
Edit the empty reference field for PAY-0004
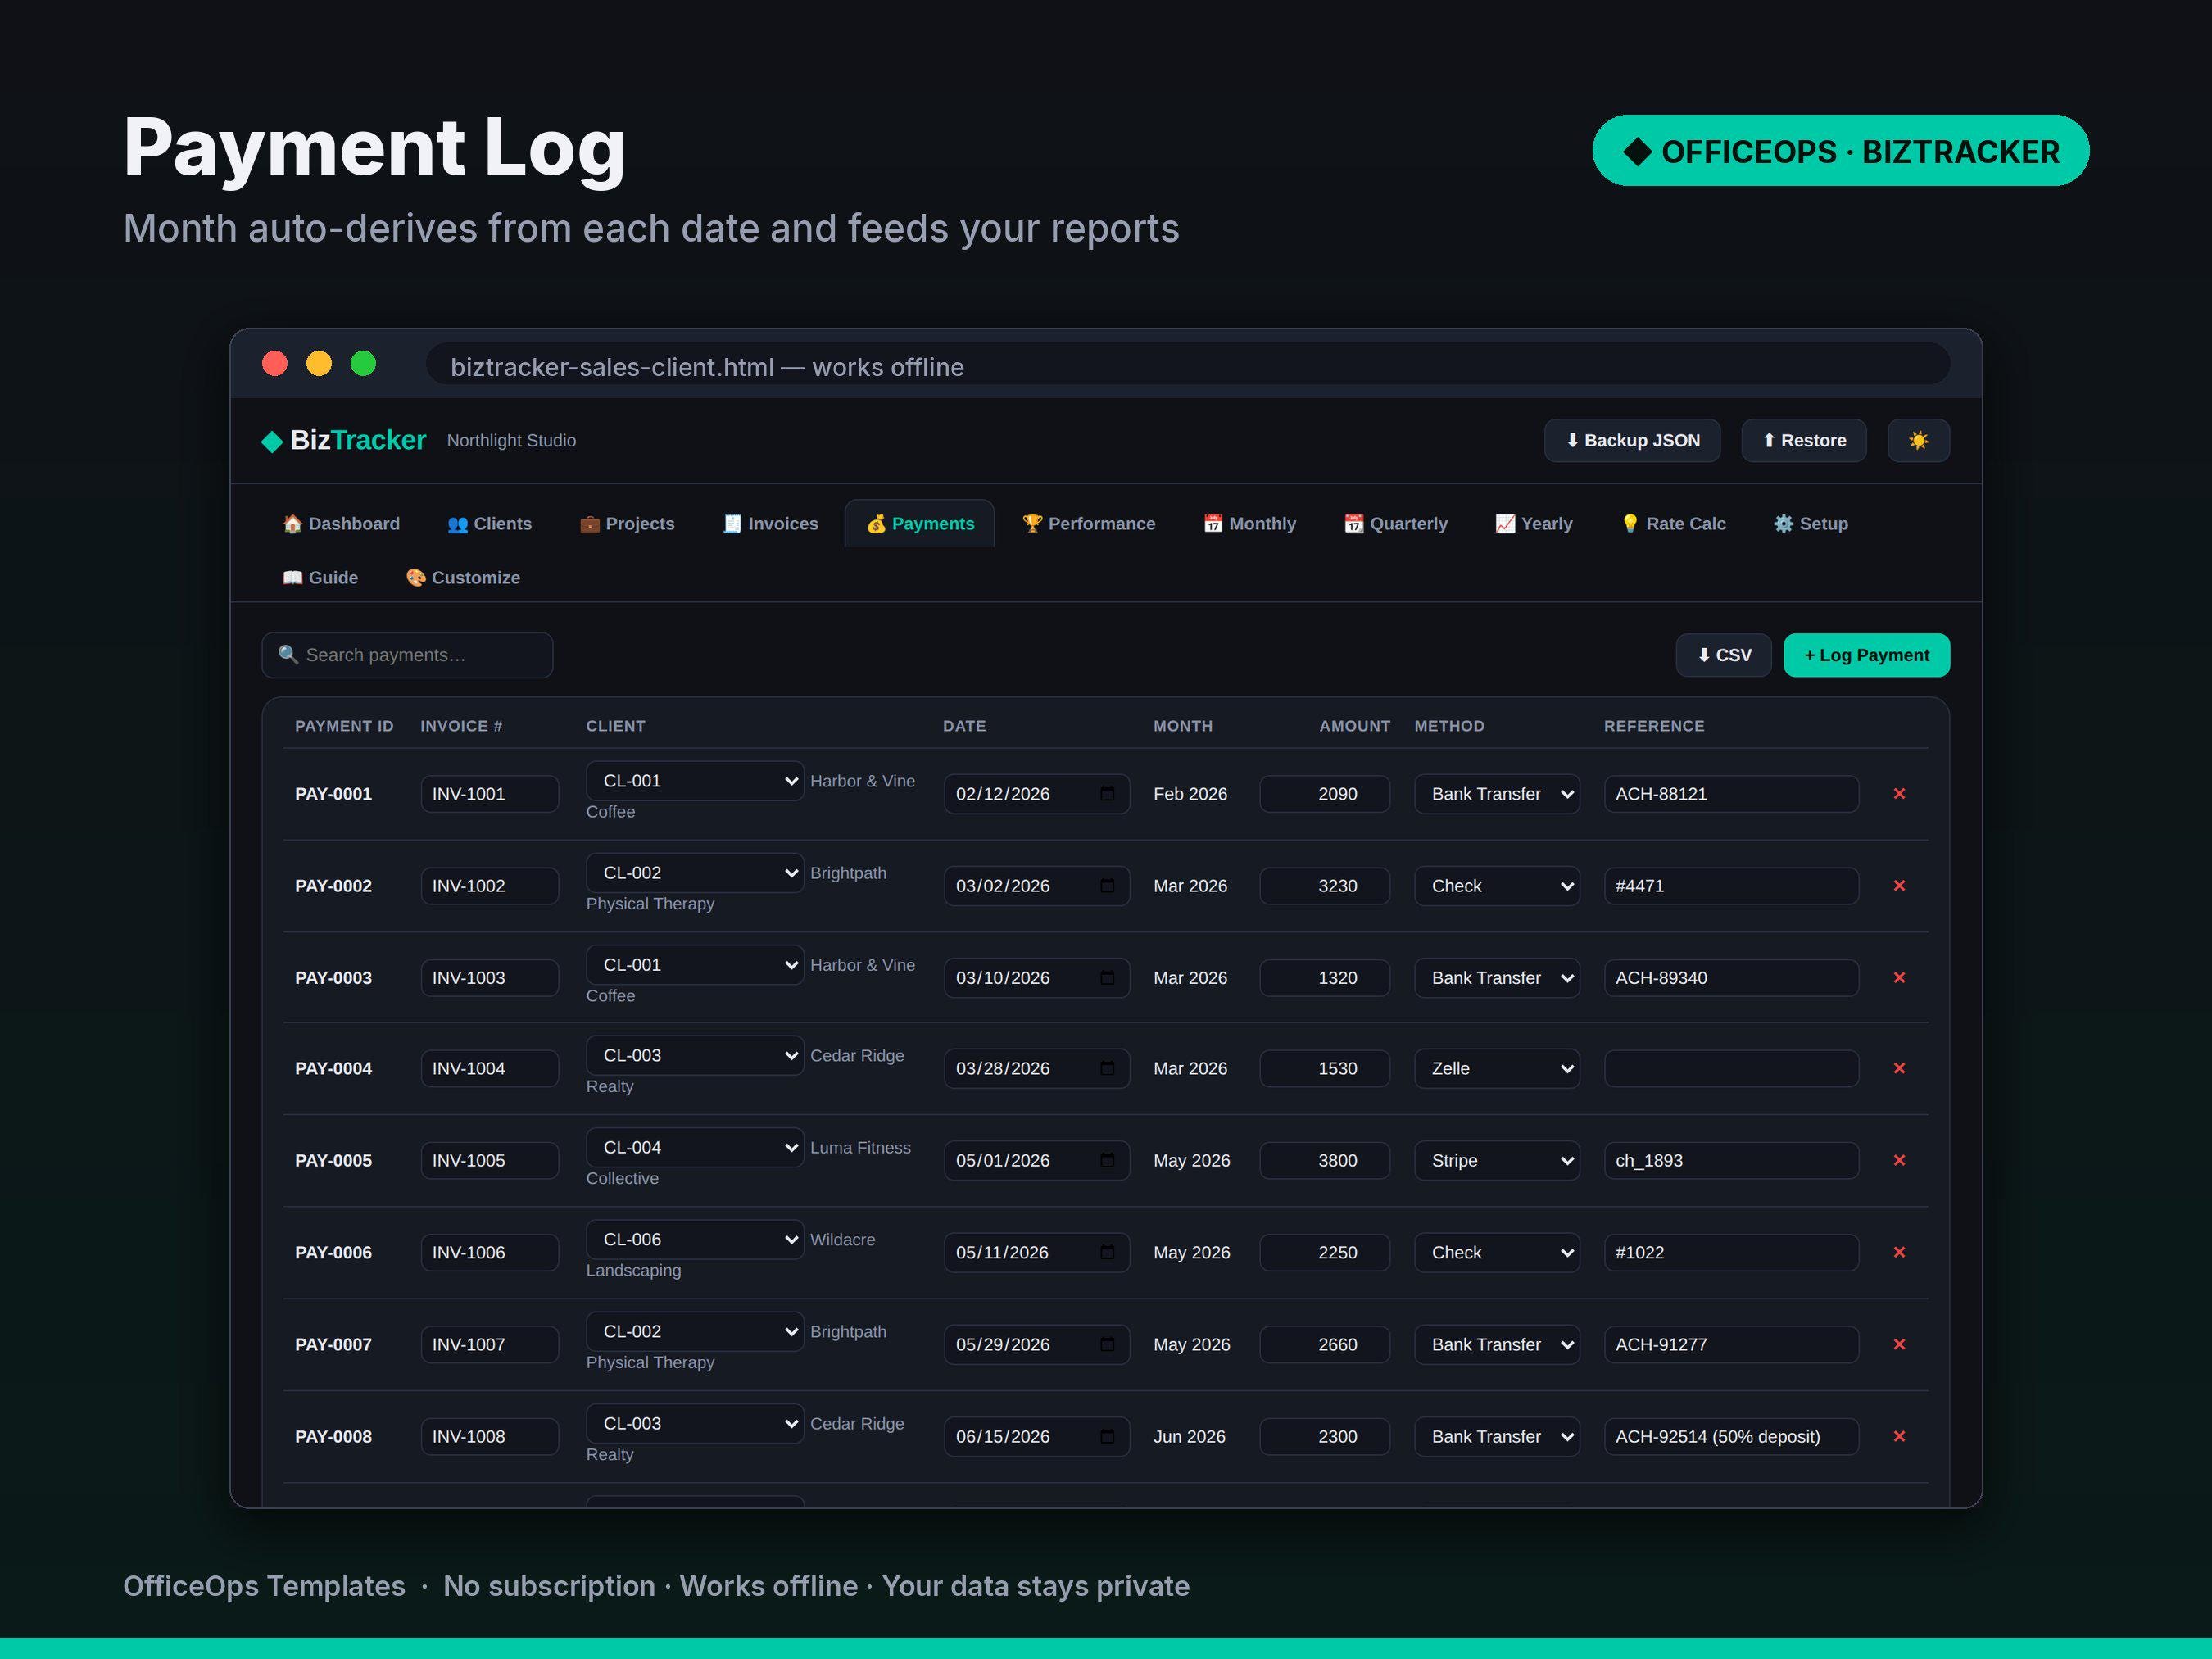tap(1731, 1069)
